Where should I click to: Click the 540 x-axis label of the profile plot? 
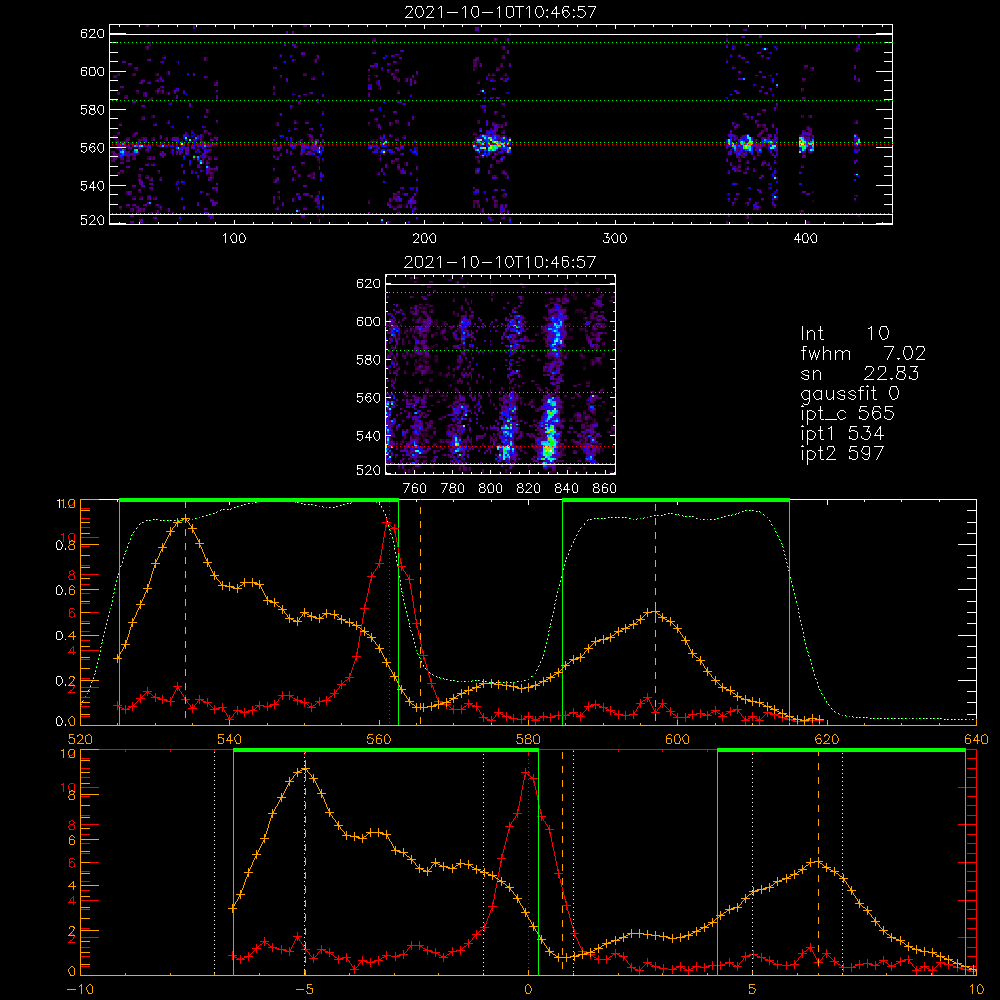(230, 740)
